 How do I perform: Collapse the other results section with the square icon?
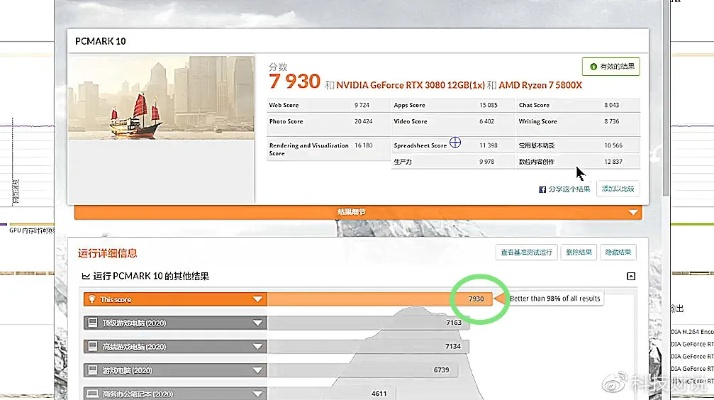tap(631, 276)
